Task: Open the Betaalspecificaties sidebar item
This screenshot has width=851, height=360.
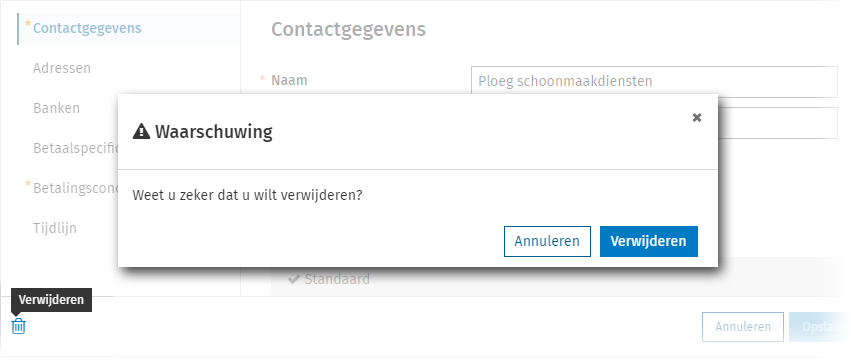Action: point(75,148)
